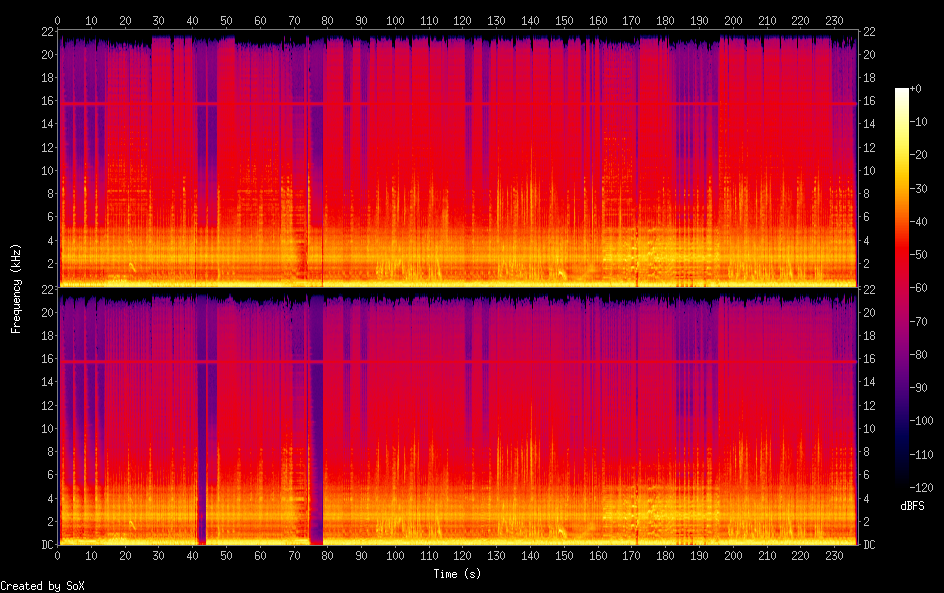Click "20" on the upper channel's right axis
Viewport: 944px width, 593px height.
pos(869,54)
